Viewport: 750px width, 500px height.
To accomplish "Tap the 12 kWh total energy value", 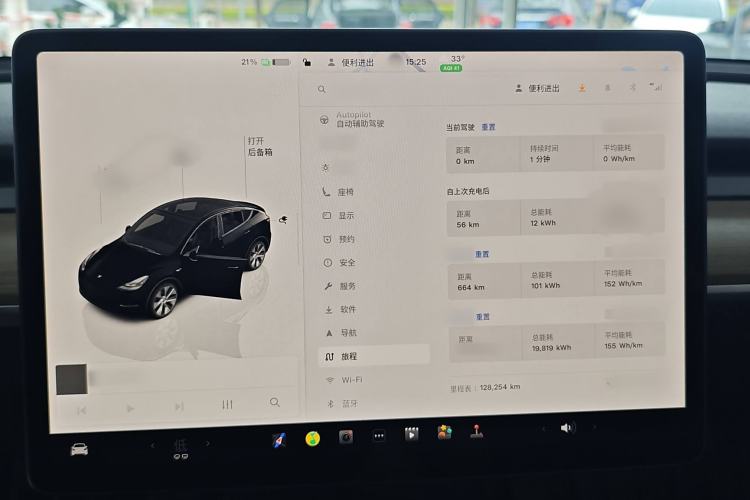I will pyautogui.click(x=543, y=223).
